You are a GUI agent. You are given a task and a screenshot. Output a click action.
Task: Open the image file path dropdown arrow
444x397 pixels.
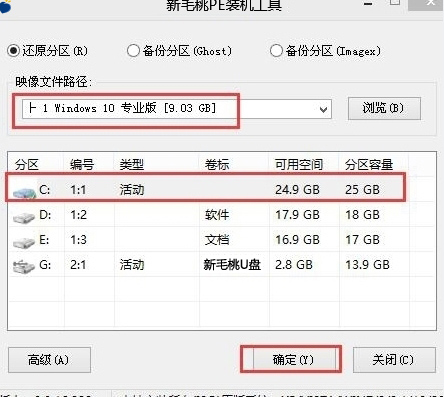click(323, 109)
